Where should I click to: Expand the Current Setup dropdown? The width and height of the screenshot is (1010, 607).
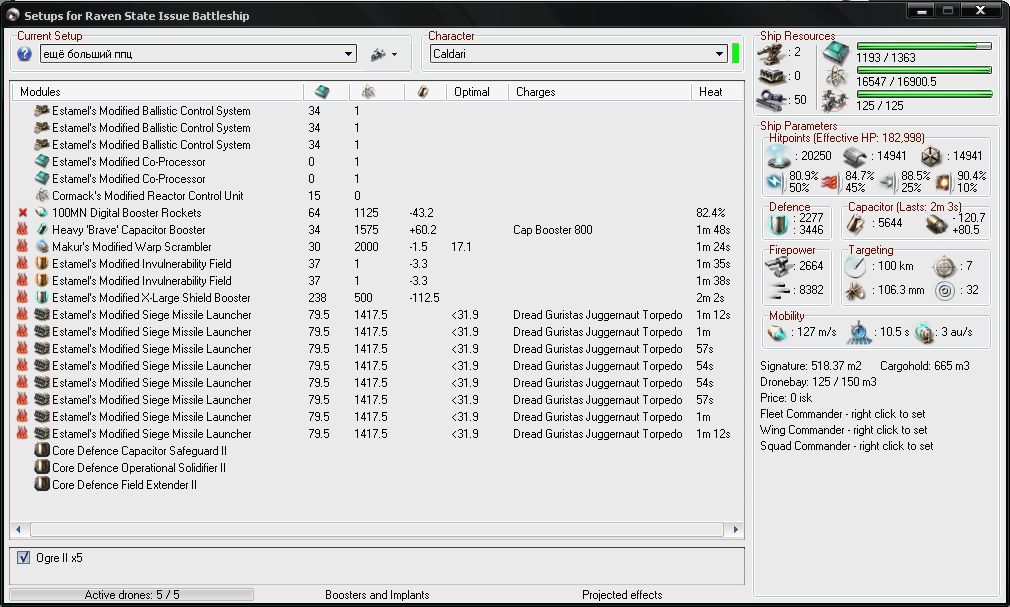[348, 54]
